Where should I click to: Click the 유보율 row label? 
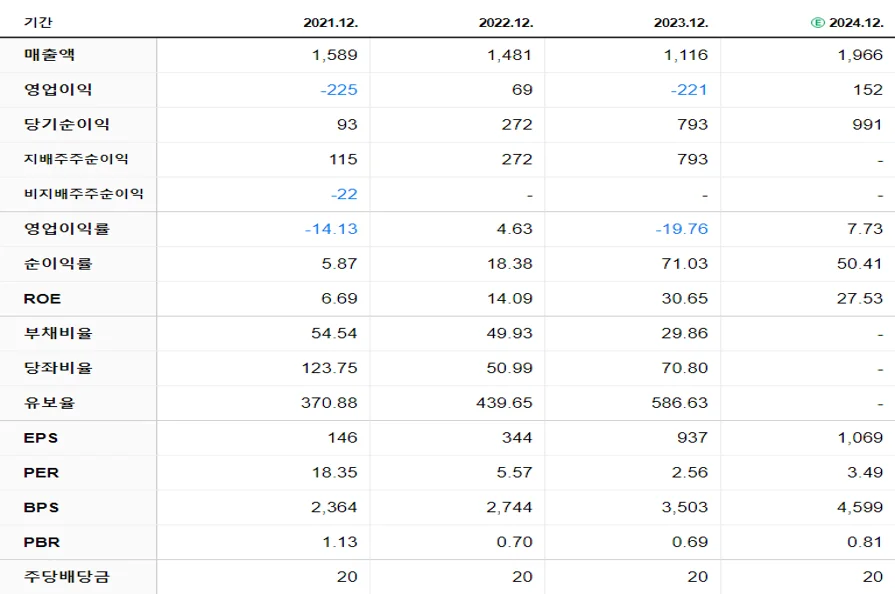[x=49, y=403]
